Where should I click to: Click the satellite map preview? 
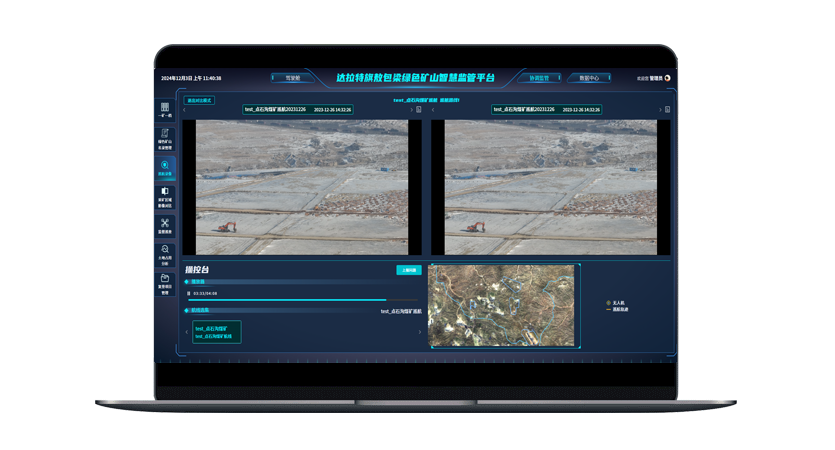501,306
